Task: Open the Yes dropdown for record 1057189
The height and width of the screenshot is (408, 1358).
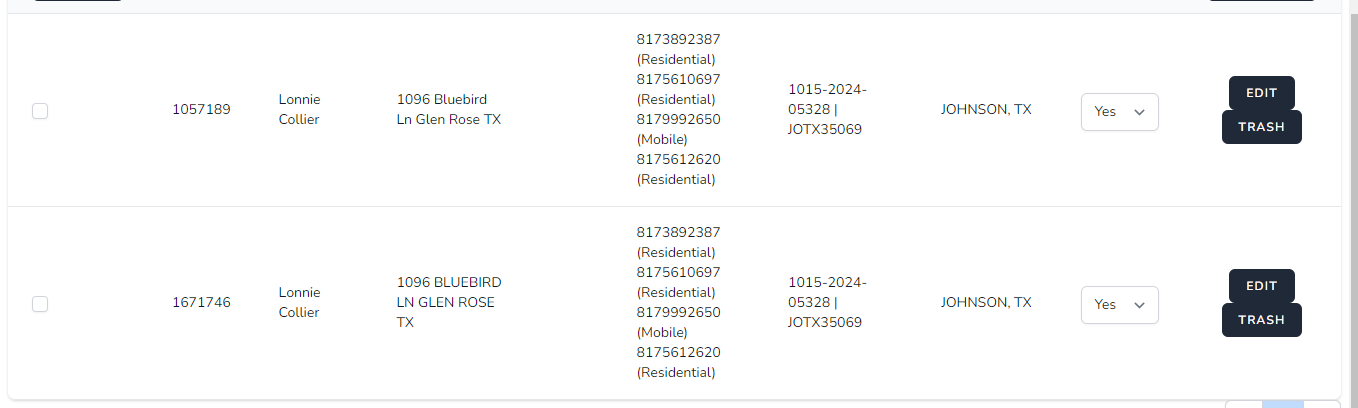Action: [x=1119, y=112]
